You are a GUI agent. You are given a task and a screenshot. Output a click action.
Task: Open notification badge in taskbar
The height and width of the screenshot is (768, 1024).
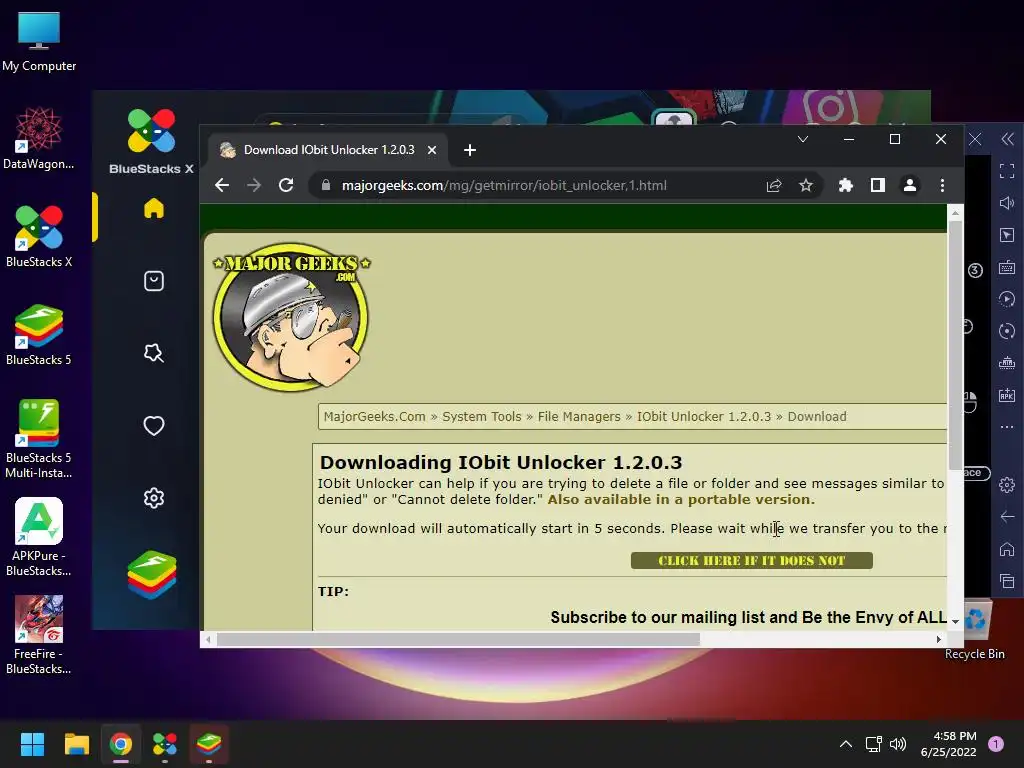(996, 744)
